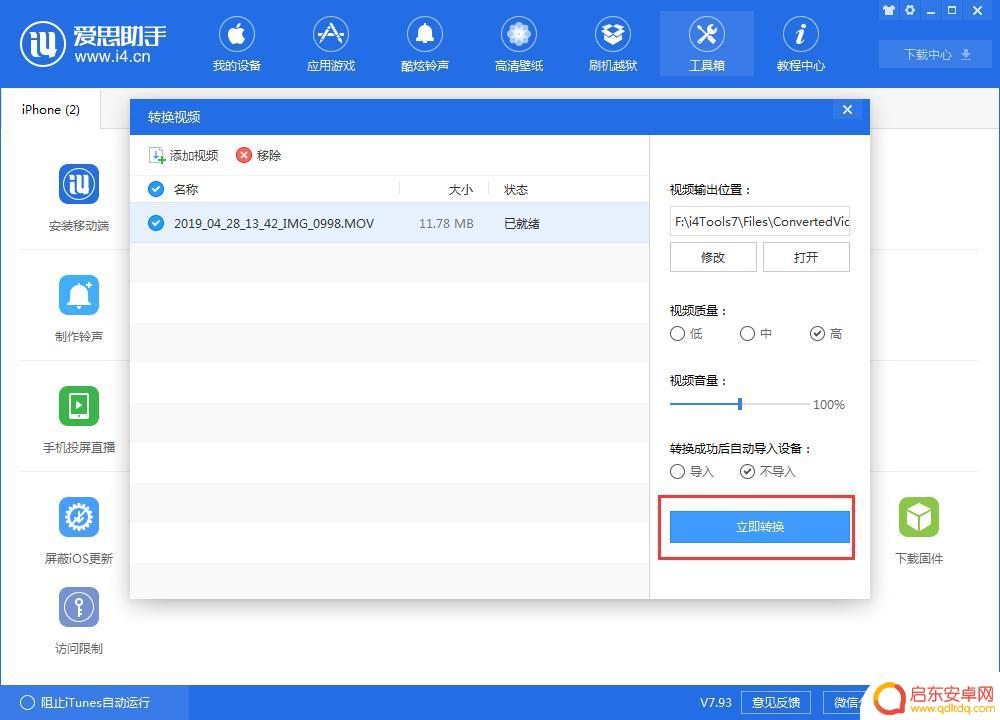Click 意见反馈 feedback button
Viewport: 1000px width, 720px height.
click(776, 702)
